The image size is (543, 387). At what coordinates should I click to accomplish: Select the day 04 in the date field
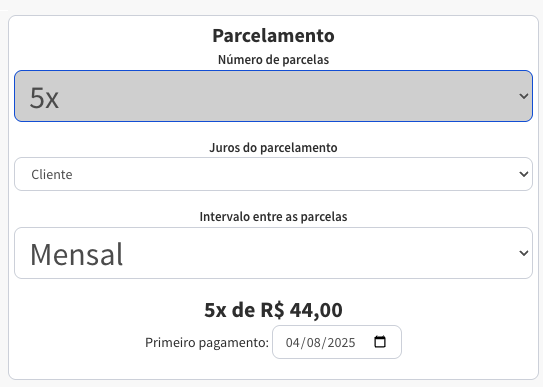click(x=292, y=342)
